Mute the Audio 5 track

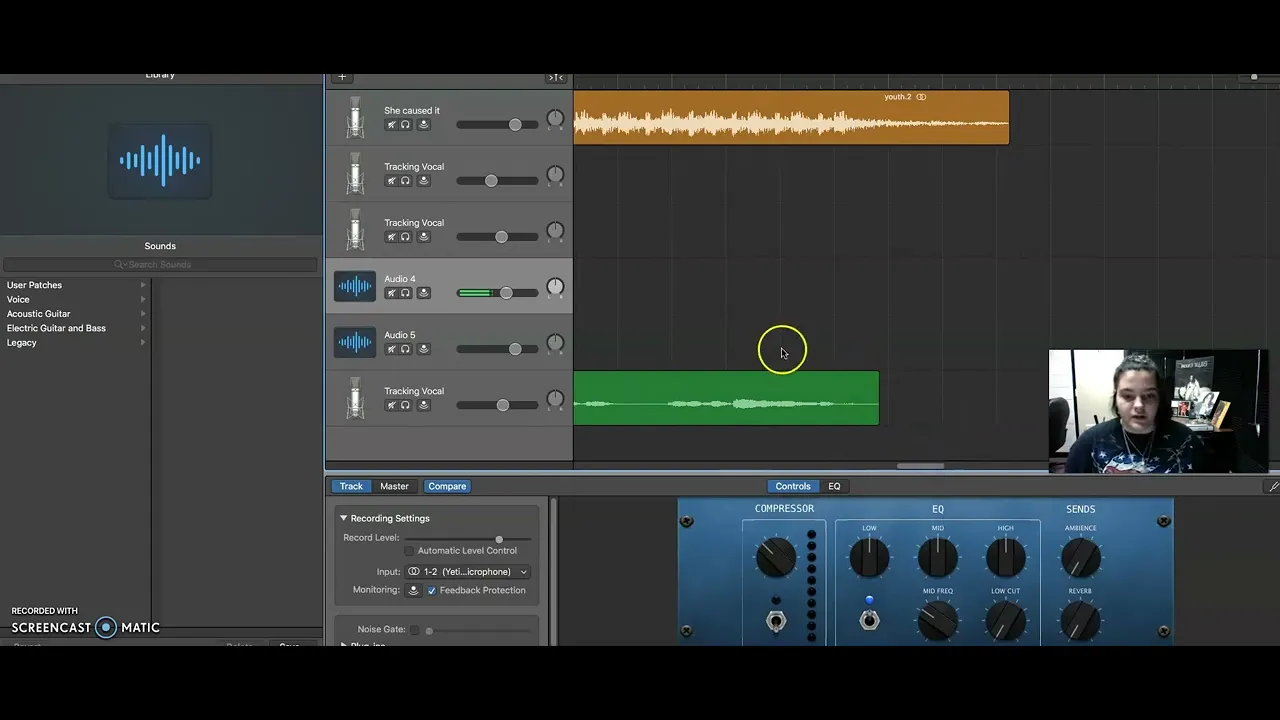click(x=391, y=349)
